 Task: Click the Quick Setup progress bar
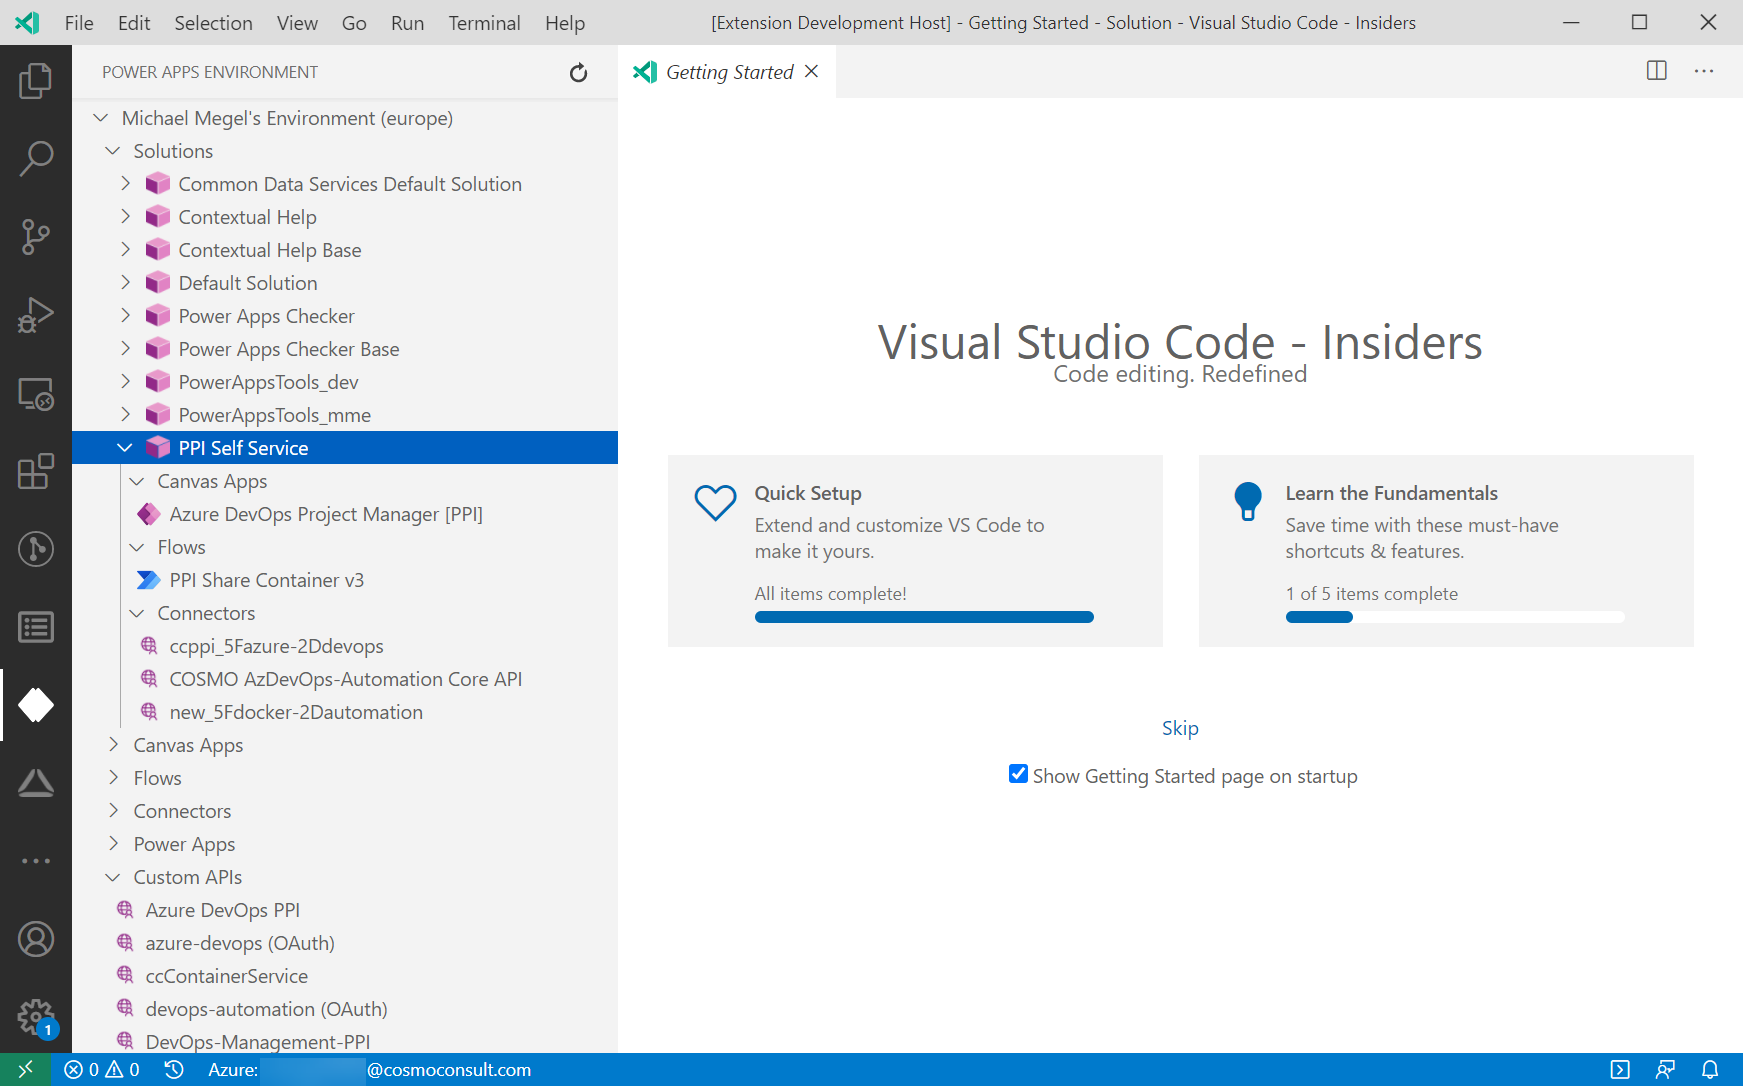click(x=924, y=617)
